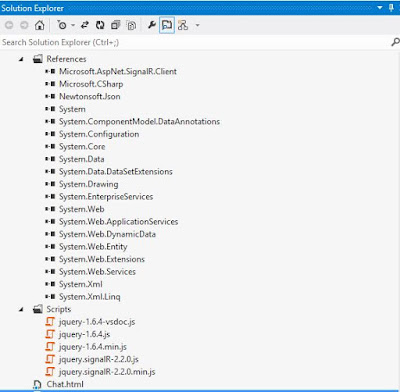Screen dimensions: 400x392
Task: Select the System.Xml.Linq reference
Action: click(90, 297)
